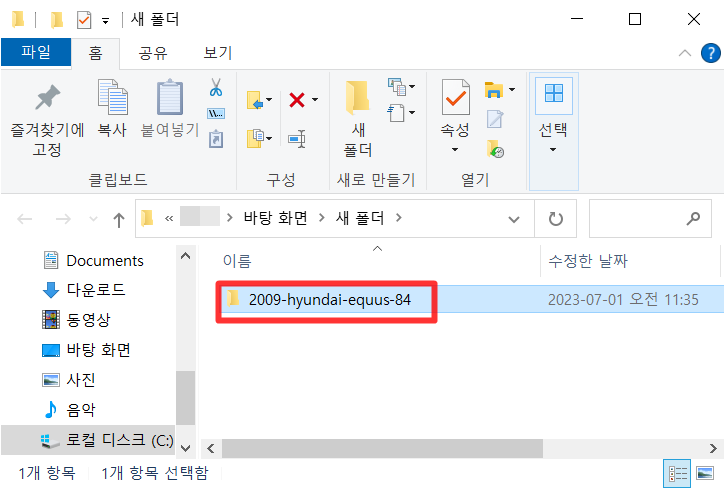Expand the chevron after 새 폴더 in the address bar
725x489 pixels.
399,218
